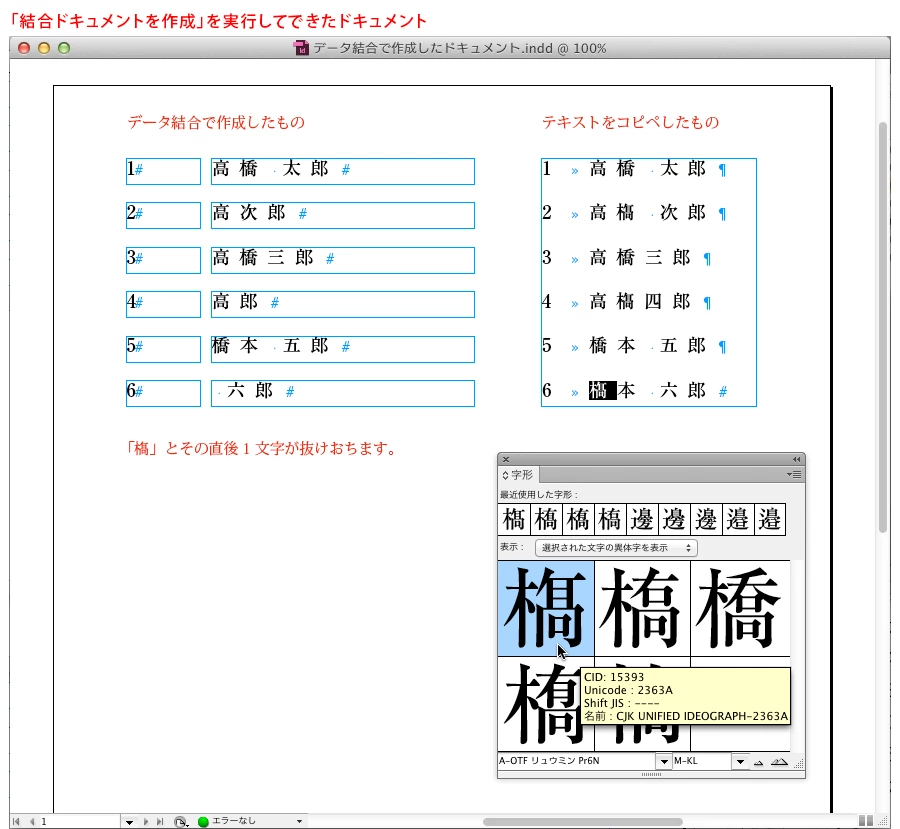This screenshot has width=900, height=829.
Task: Click the vertical scrollbar thumb on the right edge
Action: pos(883,327)
